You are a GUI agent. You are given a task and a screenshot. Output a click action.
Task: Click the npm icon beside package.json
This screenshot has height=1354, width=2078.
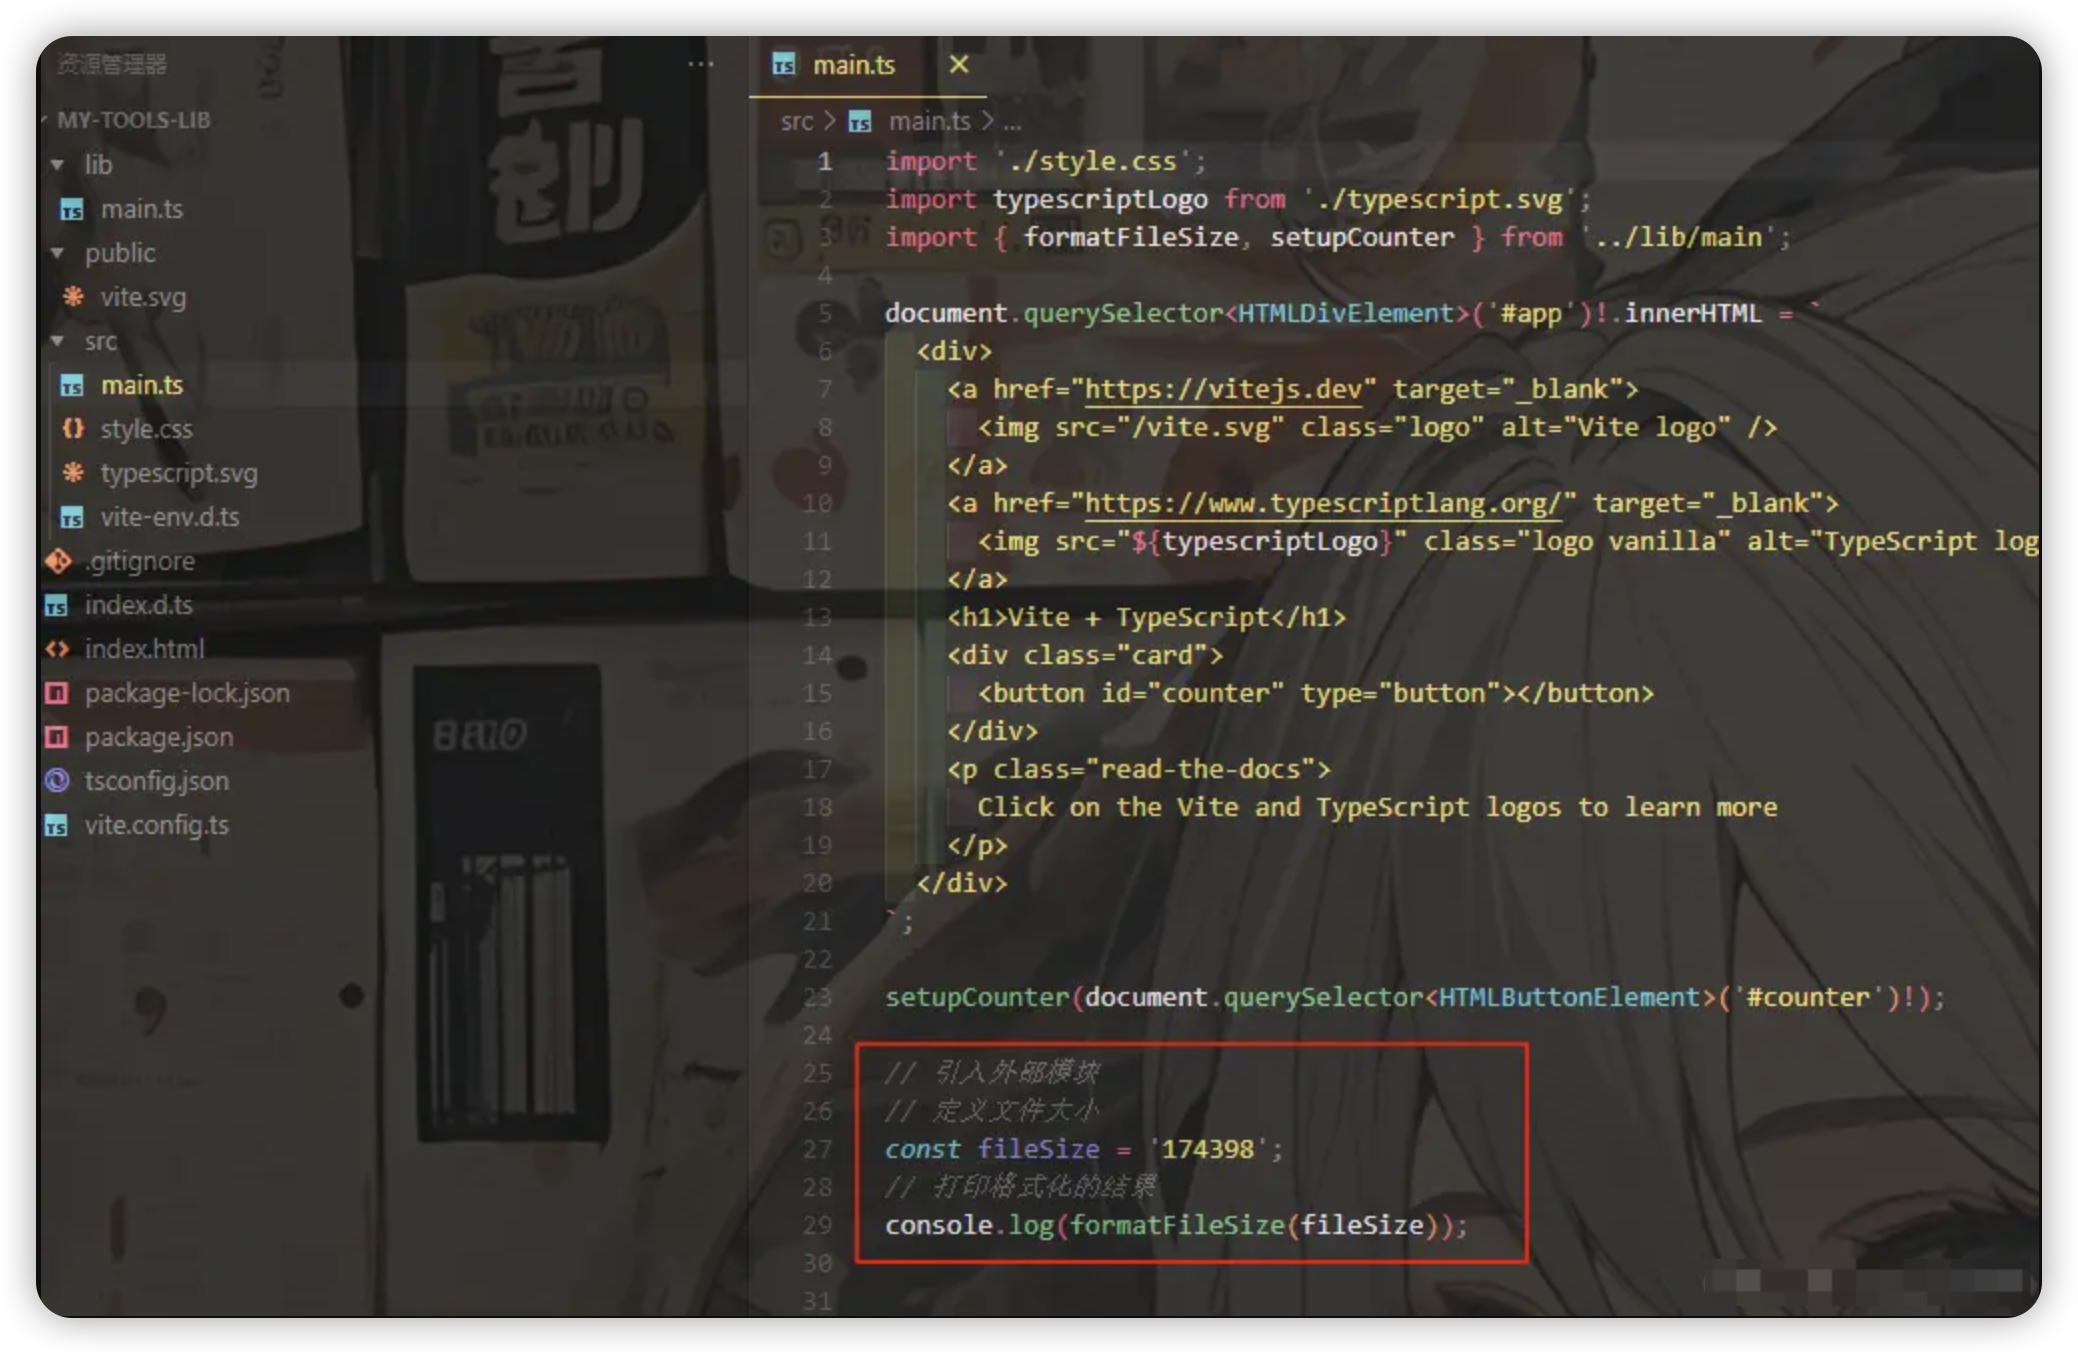[x=57, y=737]
